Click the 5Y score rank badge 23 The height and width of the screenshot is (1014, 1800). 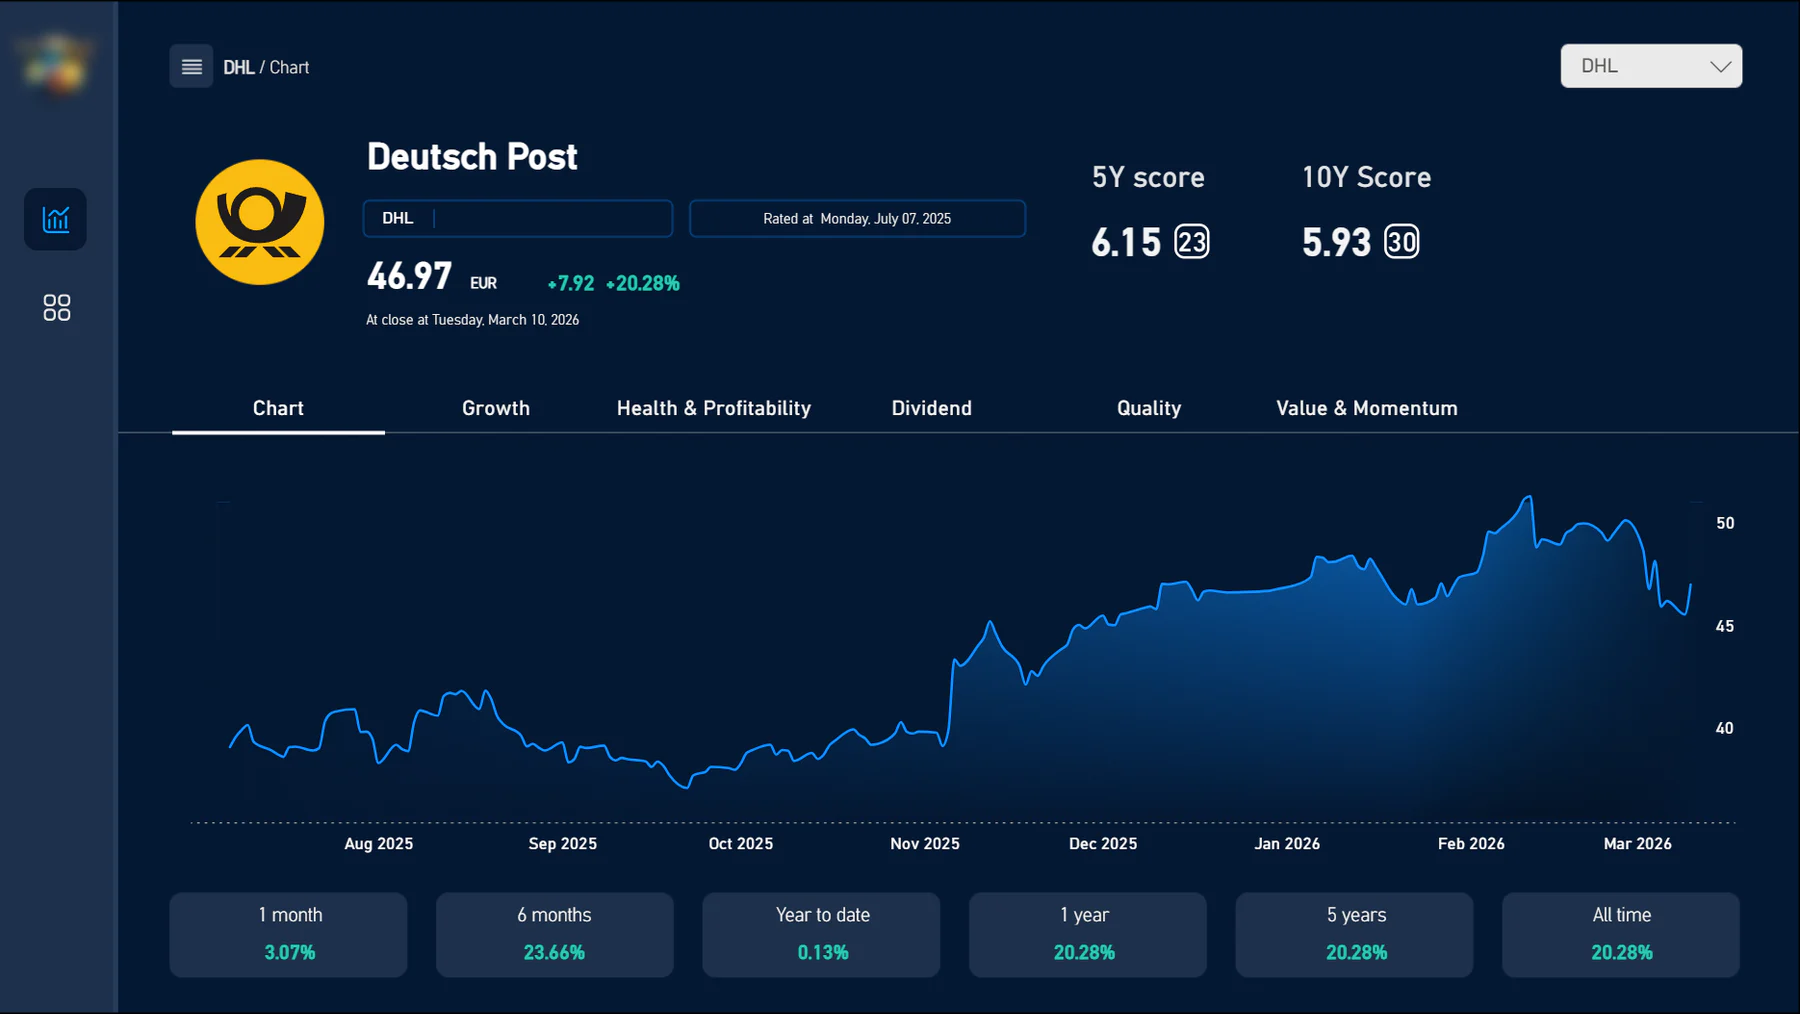click(1191, 242)
